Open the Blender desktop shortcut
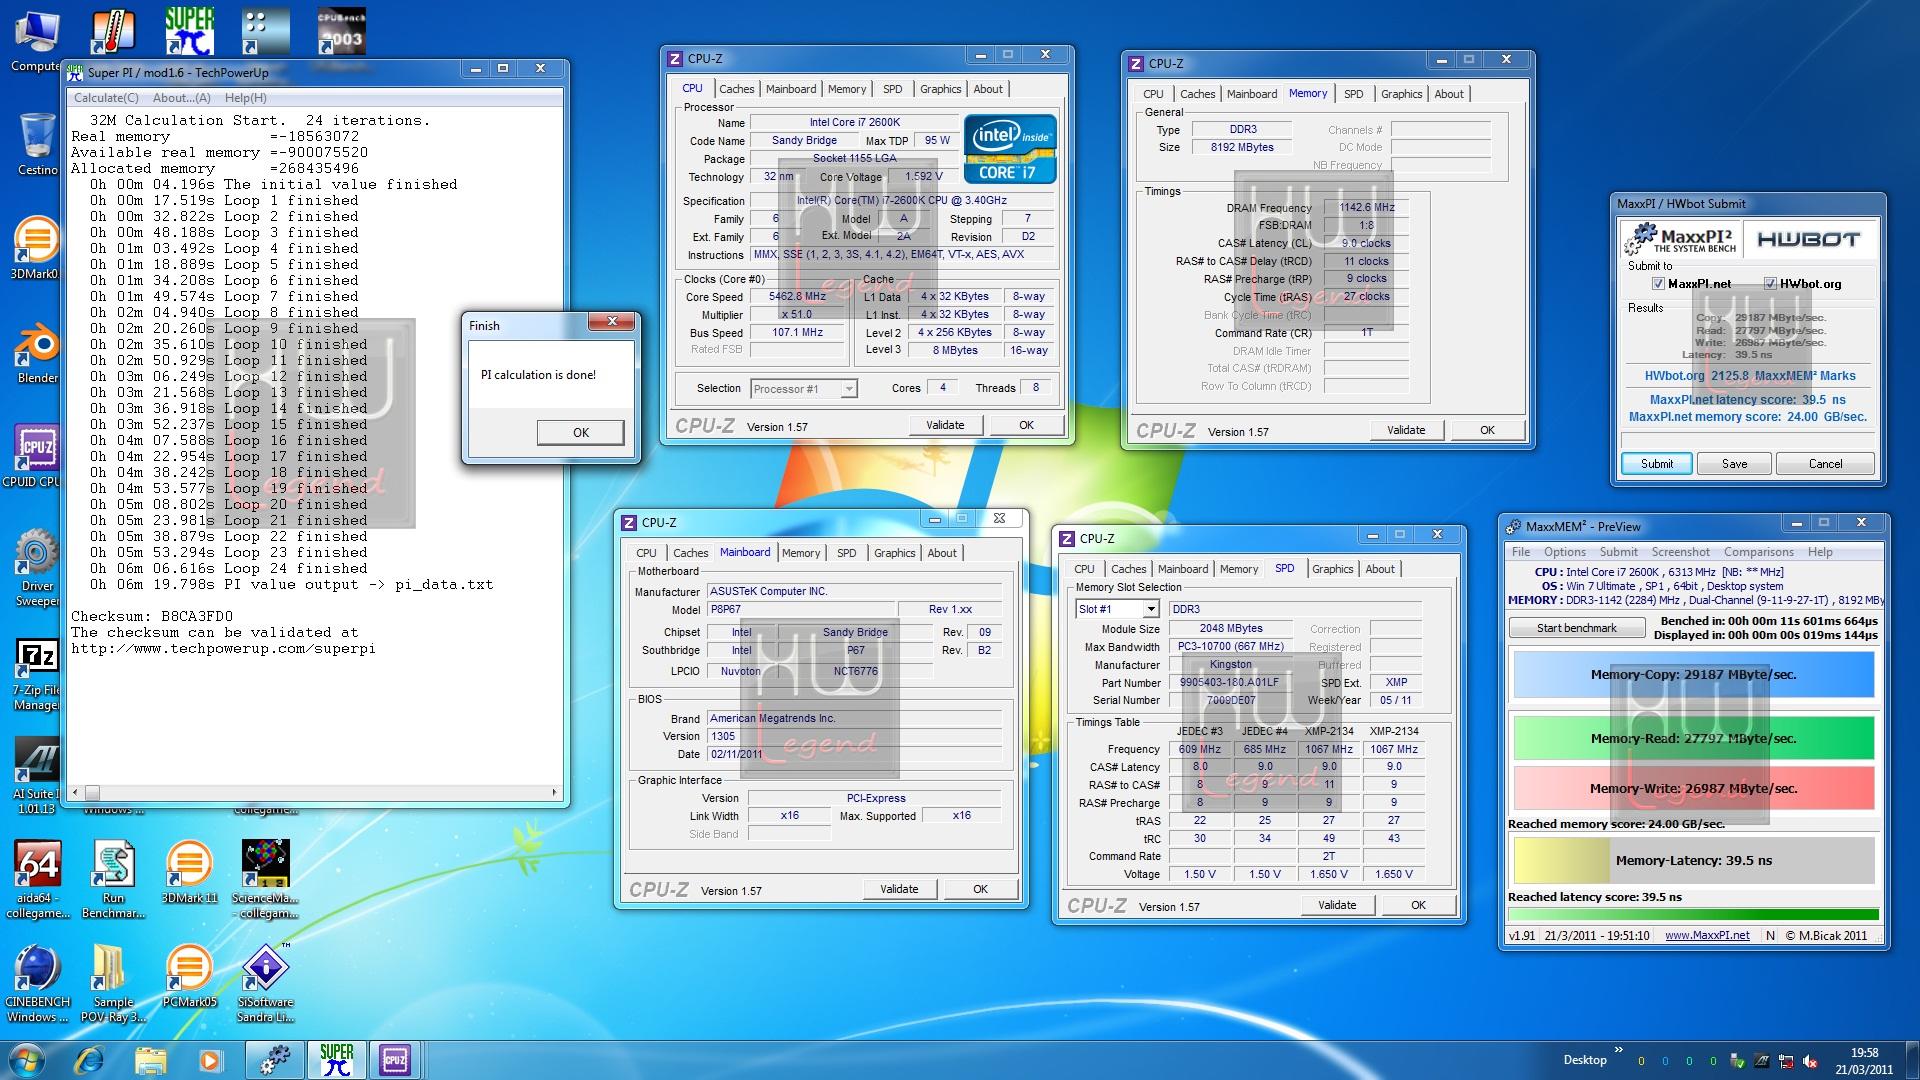1920x1080 pixels. 37,352
